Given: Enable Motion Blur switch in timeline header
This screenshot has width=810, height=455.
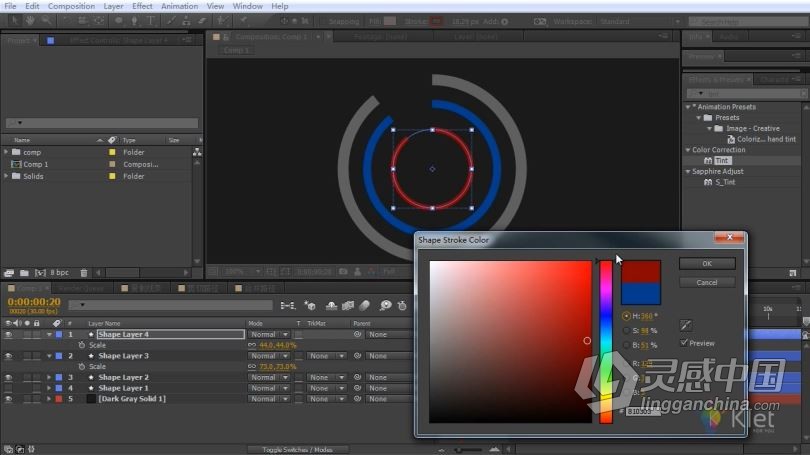Looking at the screenshot, I should coord(365,306).
